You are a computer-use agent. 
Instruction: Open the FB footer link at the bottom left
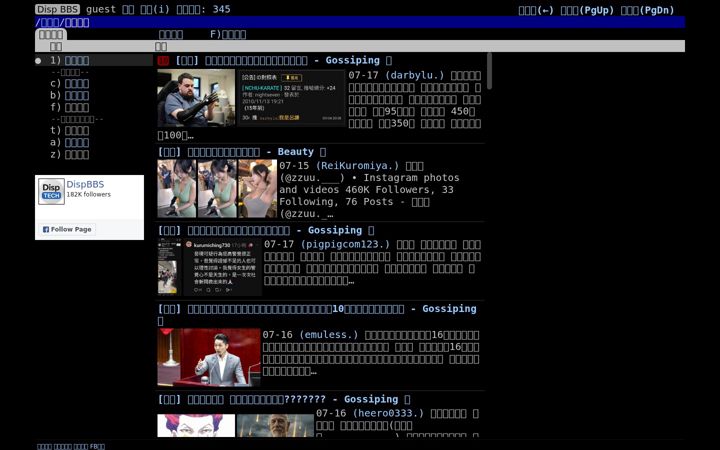pyautogui.click(x=97, y=446)
